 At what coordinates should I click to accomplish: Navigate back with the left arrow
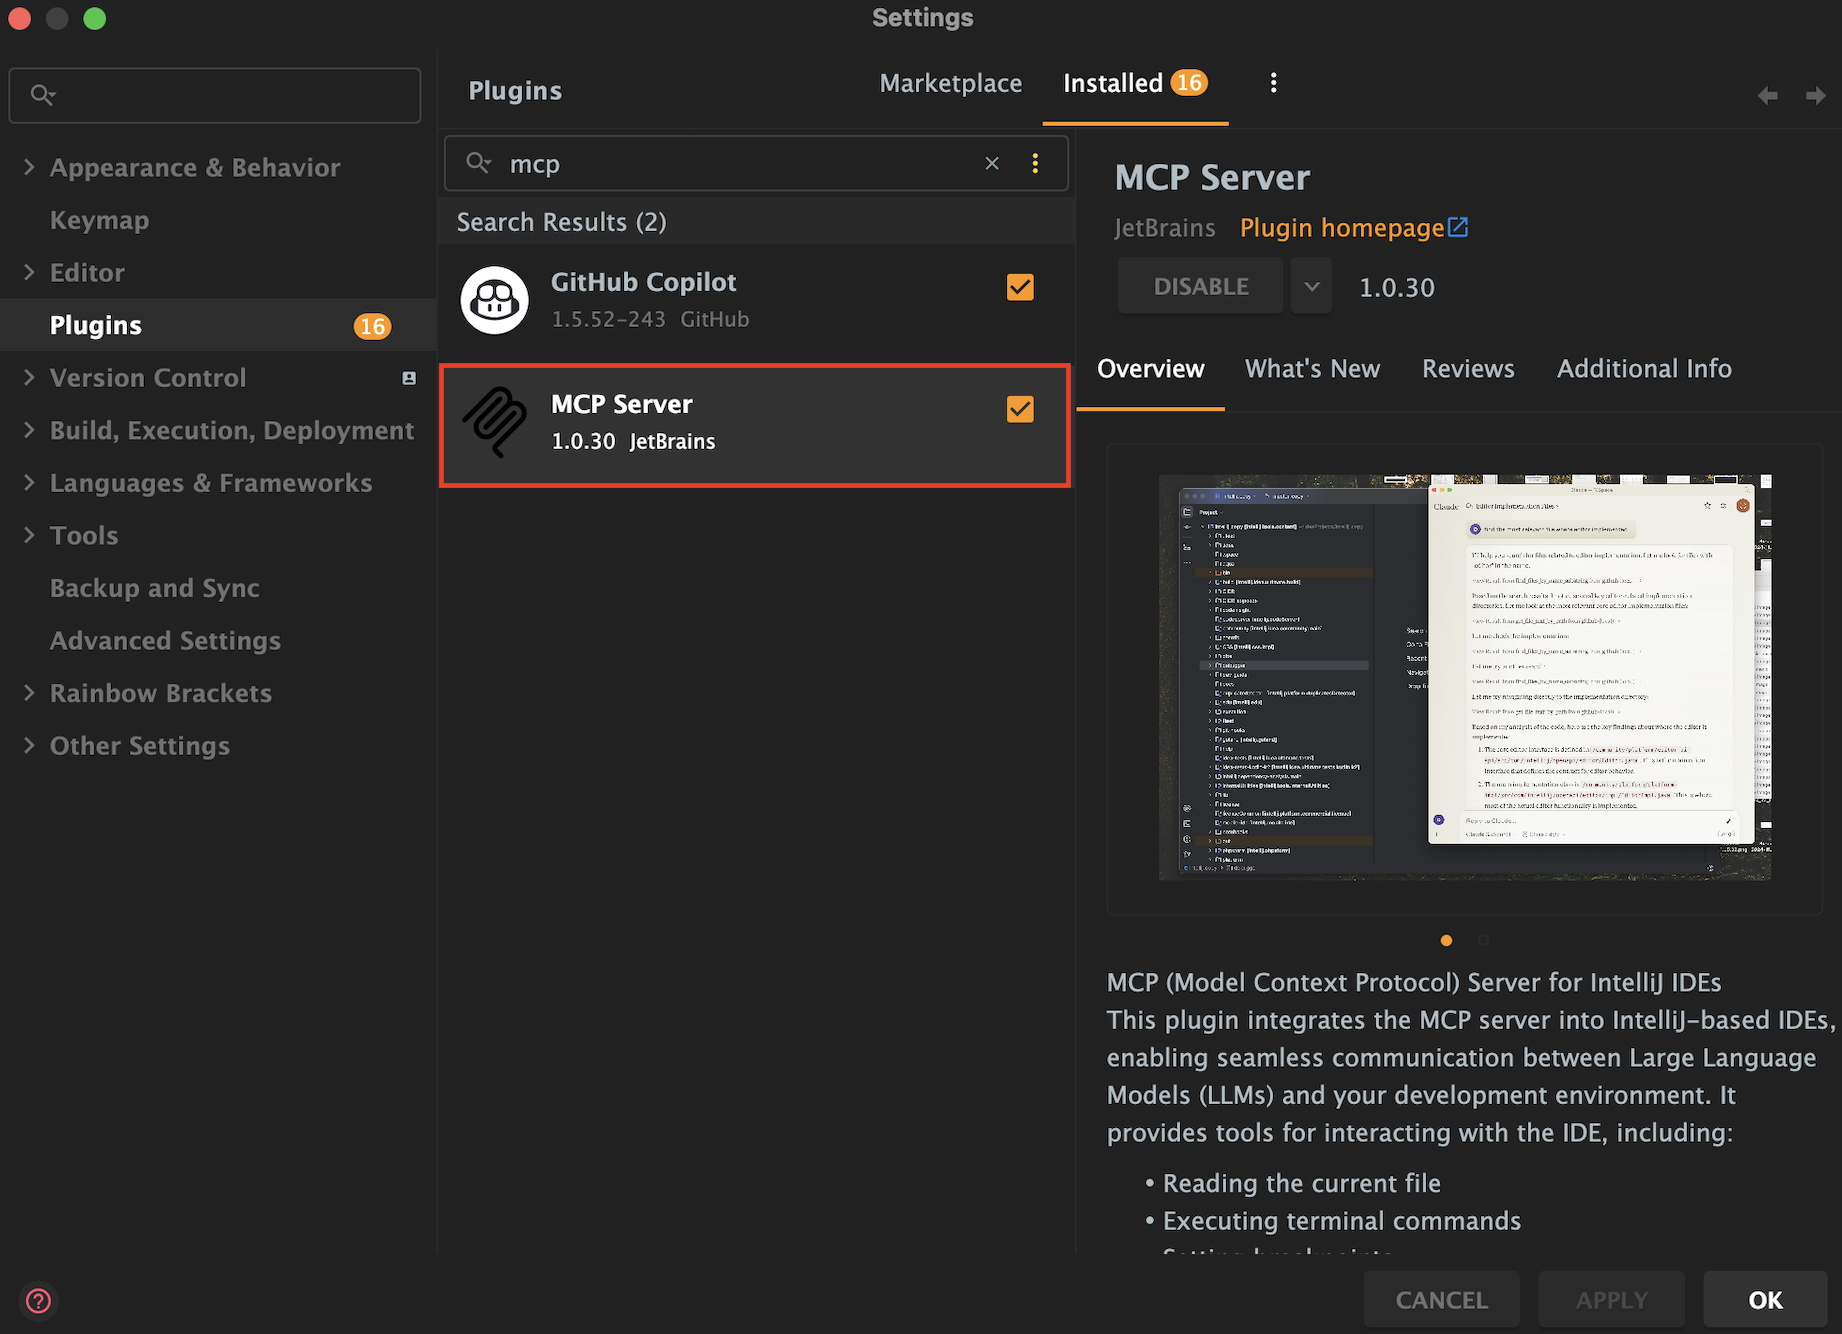click(x=1768, y=96)
